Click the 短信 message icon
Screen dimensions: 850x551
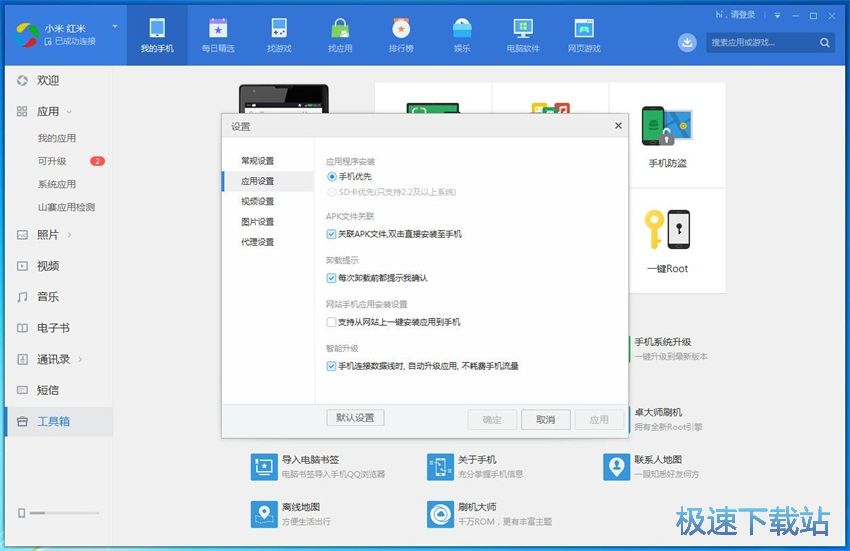point(22,390)
